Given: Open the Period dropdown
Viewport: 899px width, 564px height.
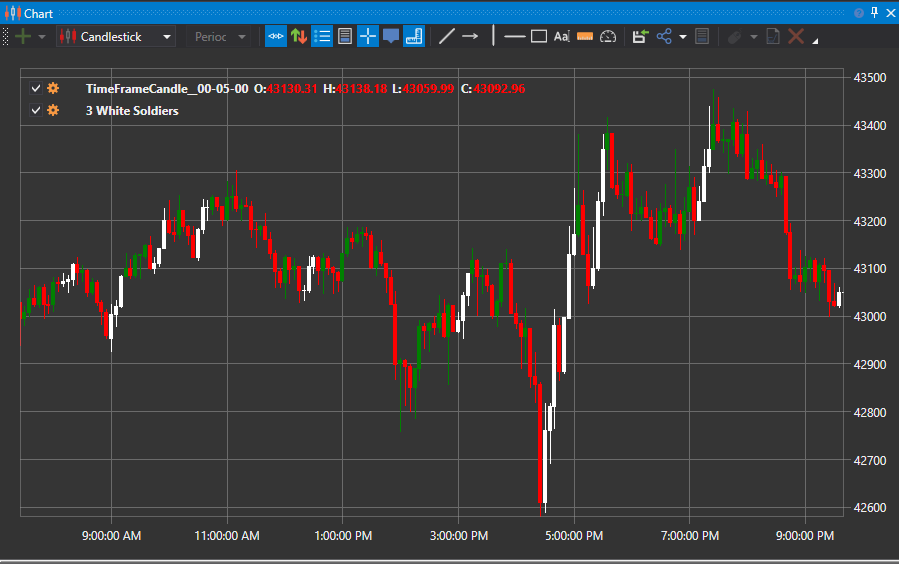Looking at the screenshot, I should click(218, 37).
